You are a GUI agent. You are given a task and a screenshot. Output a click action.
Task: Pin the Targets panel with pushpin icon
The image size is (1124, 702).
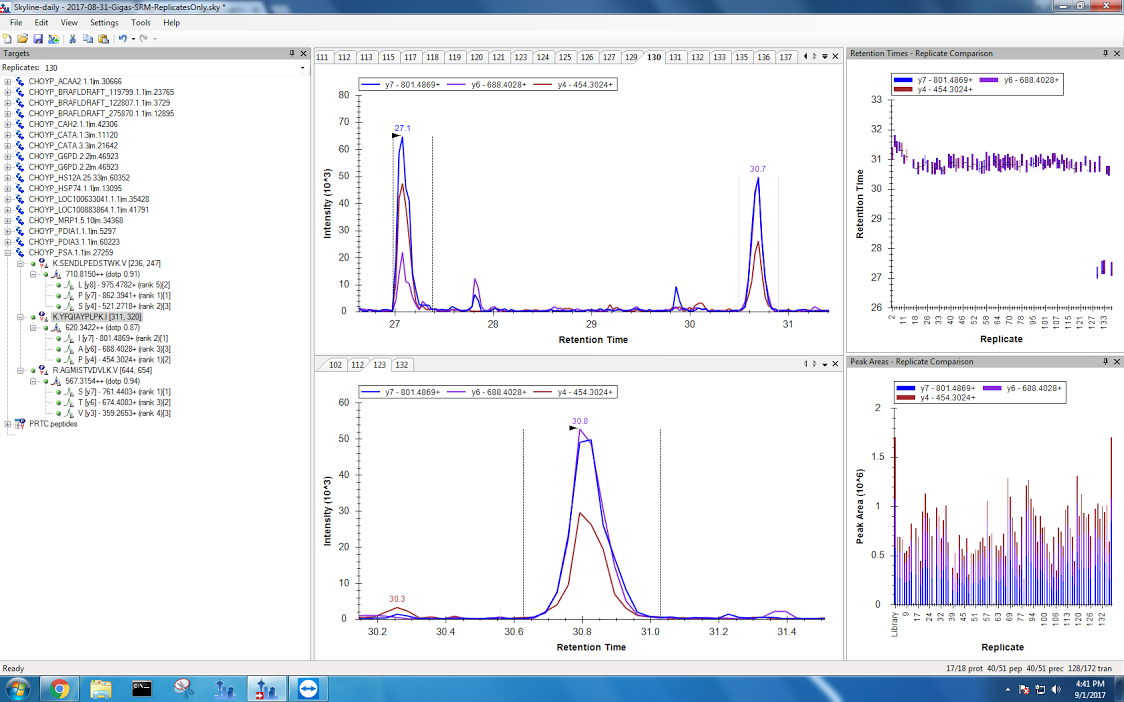click(292, 53)
